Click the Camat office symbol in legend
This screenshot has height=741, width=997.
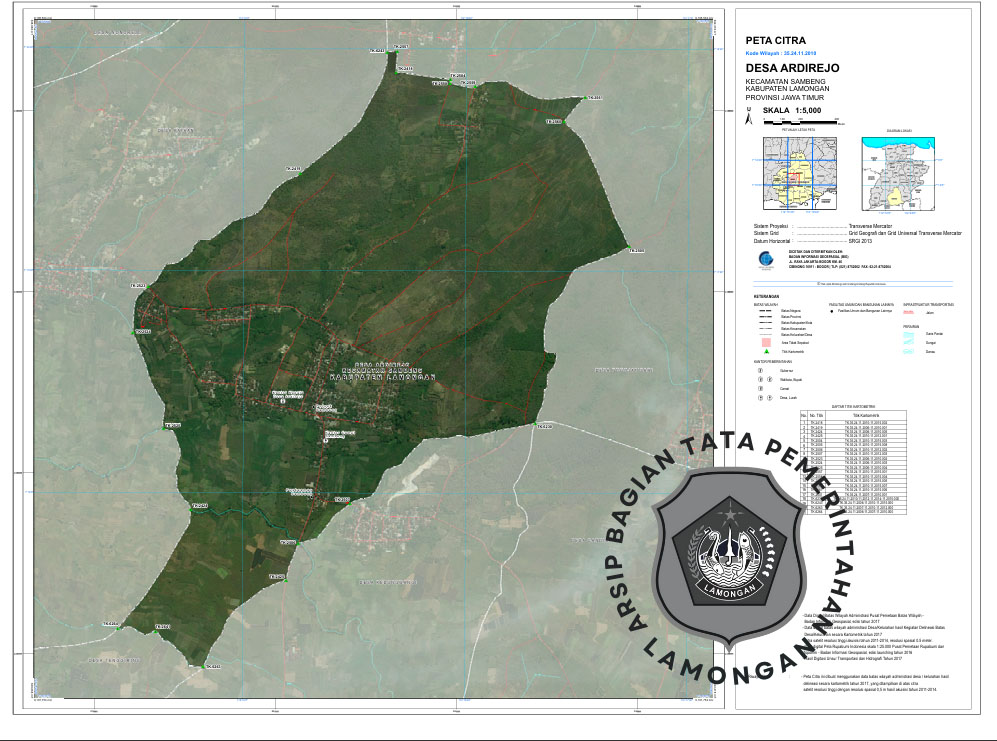click(x=760, y=389)
